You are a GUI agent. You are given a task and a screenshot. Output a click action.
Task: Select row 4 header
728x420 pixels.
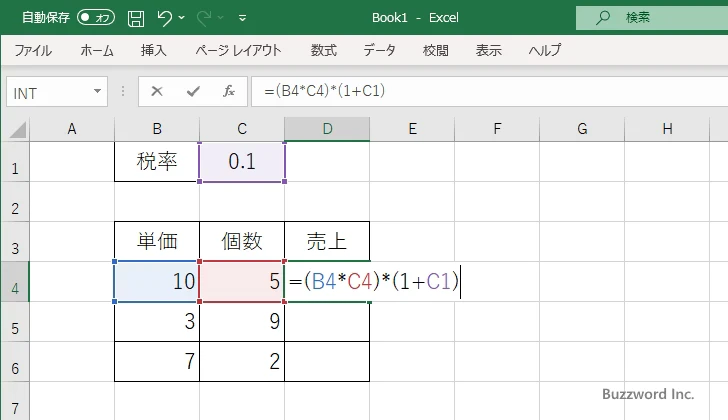click(15, 282)
